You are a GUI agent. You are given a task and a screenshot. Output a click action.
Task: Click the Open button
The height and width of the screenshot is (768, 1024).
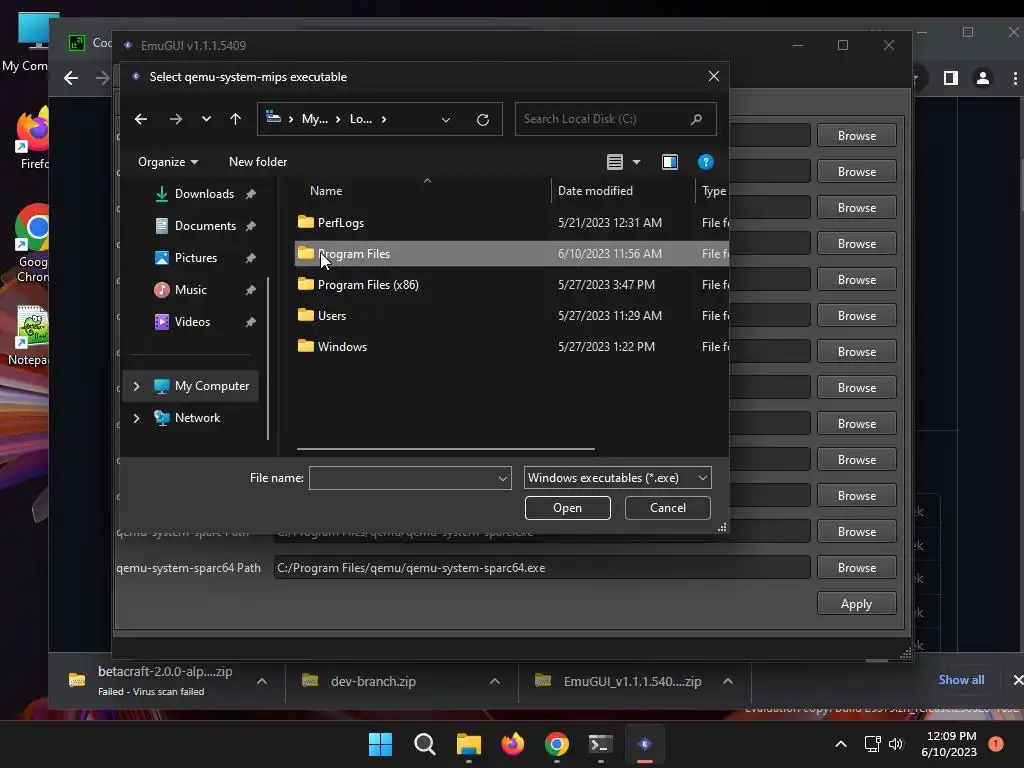[x=568, y=508]
